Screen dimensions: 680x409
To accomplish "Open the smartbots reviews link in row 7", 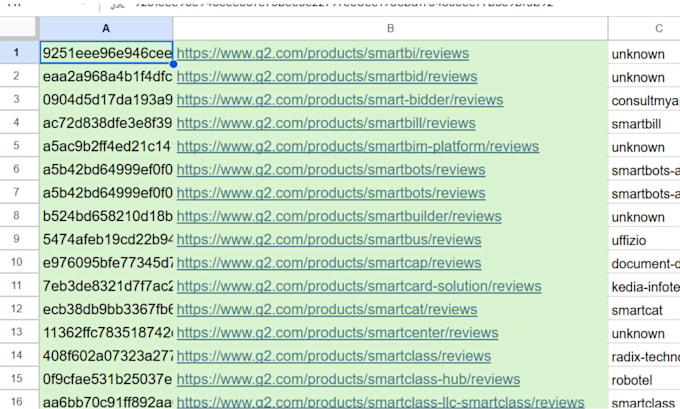I will pyautogui.click(x=331, y=193).
